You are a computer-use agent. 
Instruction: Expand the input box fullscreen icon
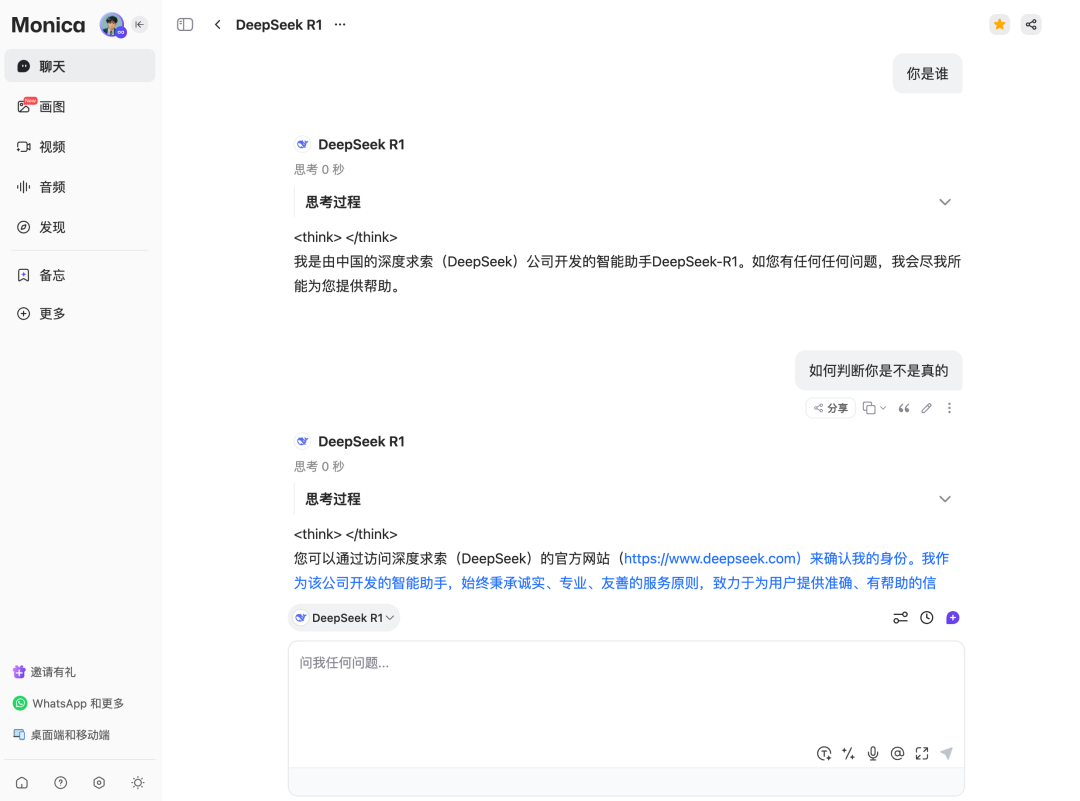(x=922, y=753)
